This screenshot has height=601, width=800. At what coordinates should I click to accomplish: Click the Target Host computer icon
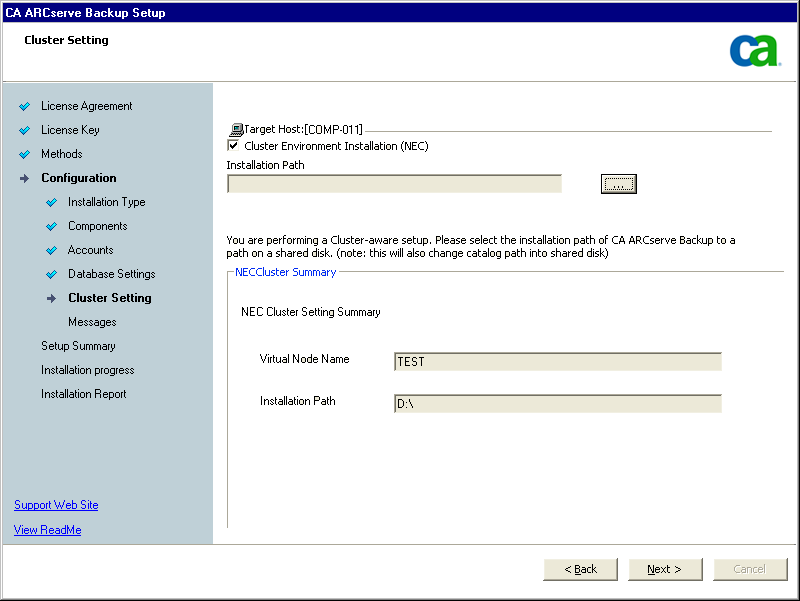click(x=236, y=130)
